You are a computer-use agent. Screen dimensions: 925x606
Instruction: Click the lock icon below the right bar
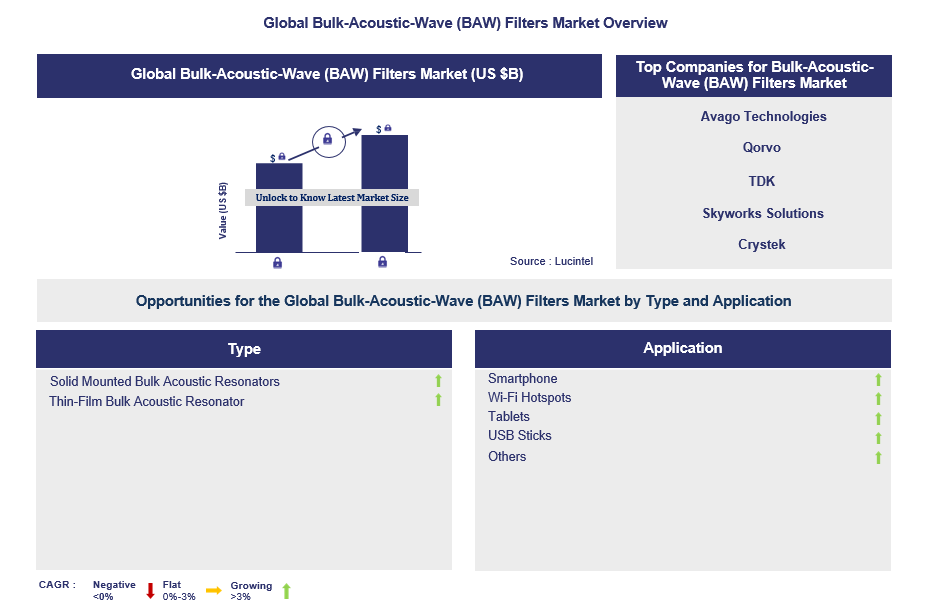click(x=383, y=263)
